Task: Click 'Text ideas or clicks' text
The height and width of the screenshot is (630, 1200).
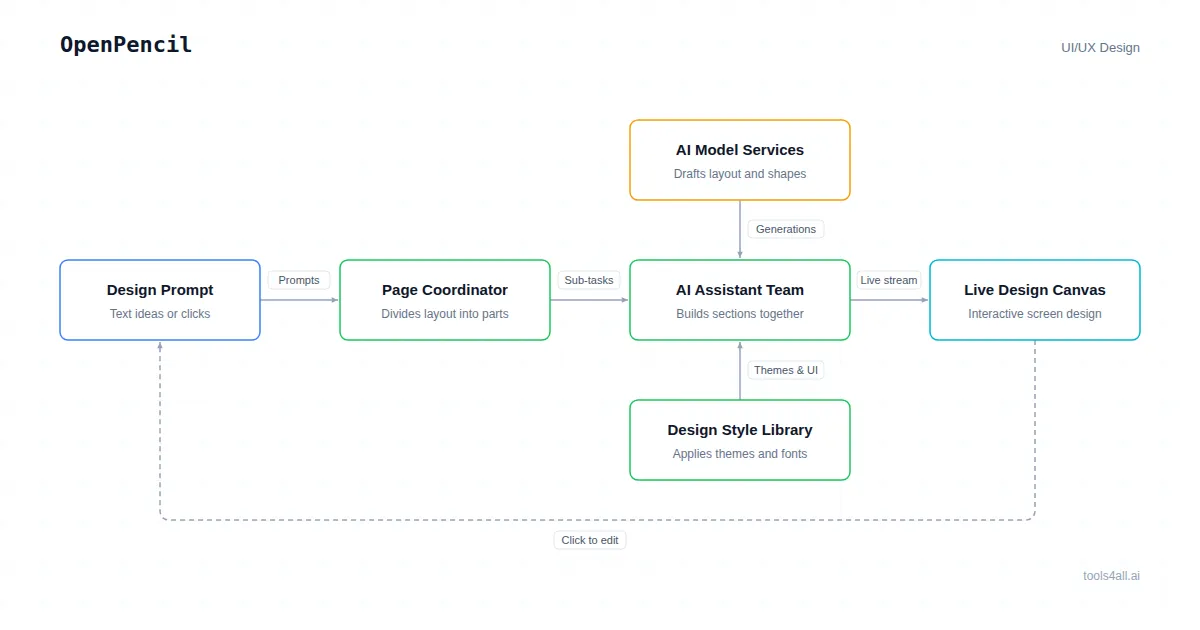Action: pyautogui.click(x=160, y=314)
